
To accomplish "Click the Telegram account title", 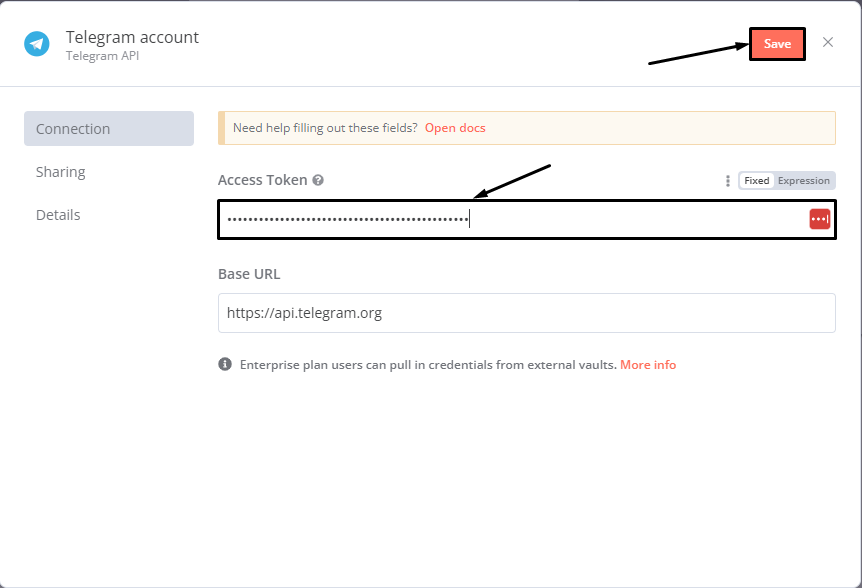I will tap(132, 37).
